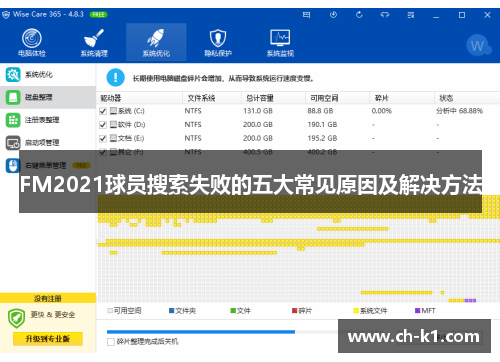The width and height of the screenshot is (500, 362).
Task: Go to the 系统监视 system monitor tab
Action: [x=280, y=42]
